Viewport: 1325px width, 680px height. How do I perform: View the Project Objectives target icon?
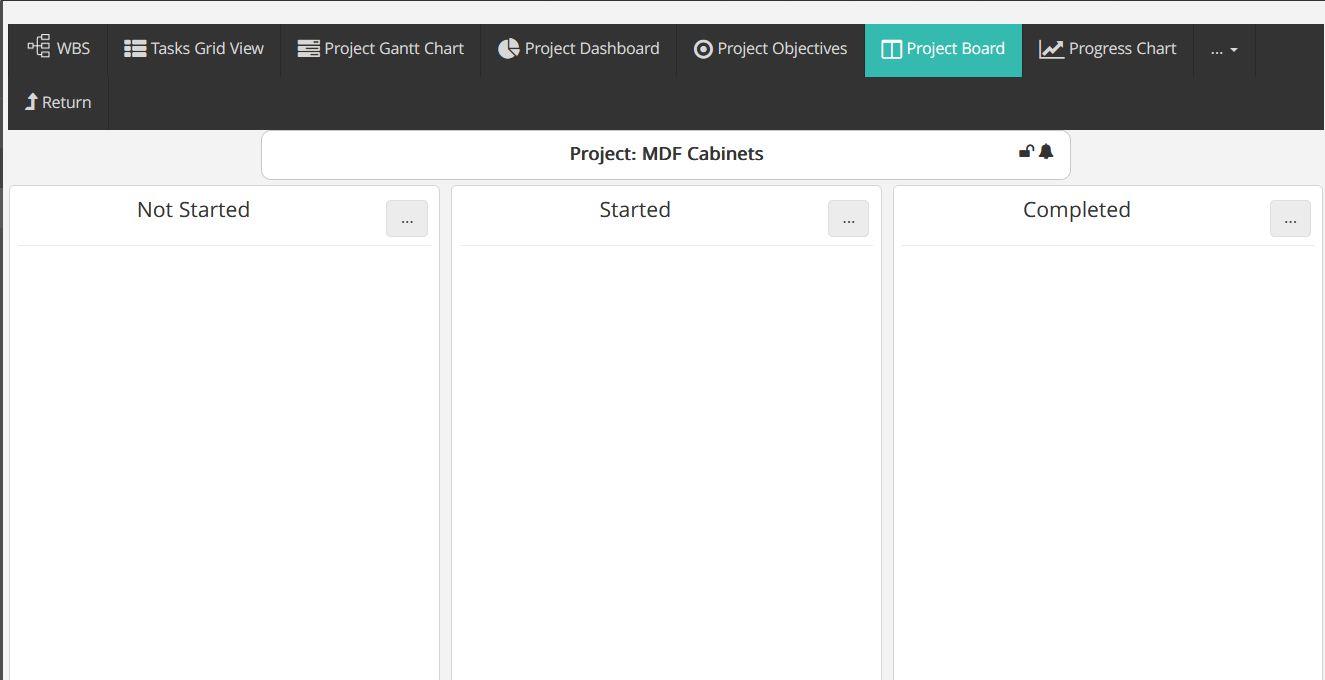(702, 47)
